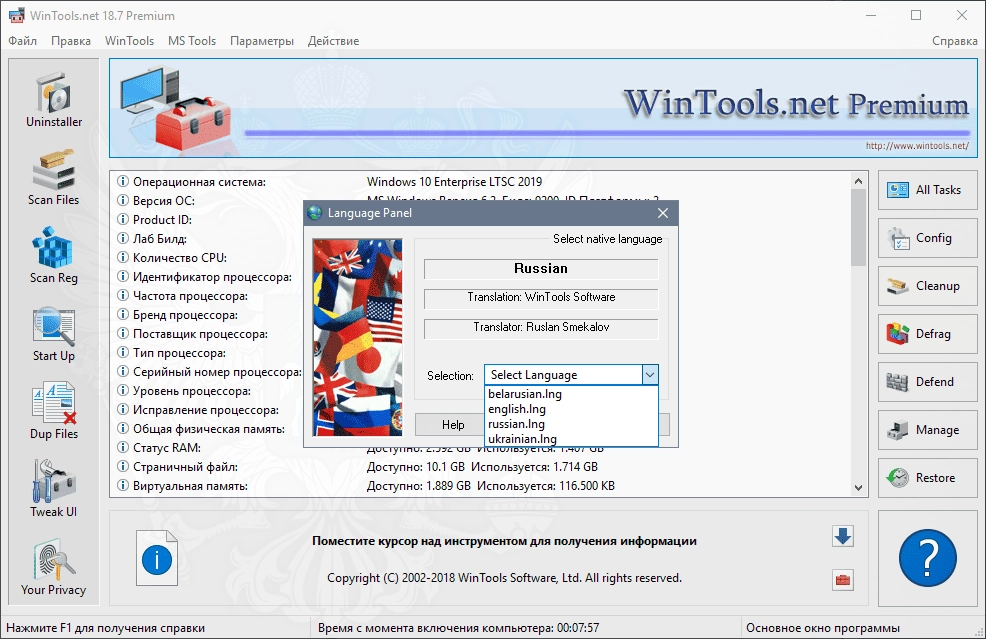This screenshot has width=986, height=639.
Task: Click the info icon beside Частота процессора
Action: coord(123,296)
